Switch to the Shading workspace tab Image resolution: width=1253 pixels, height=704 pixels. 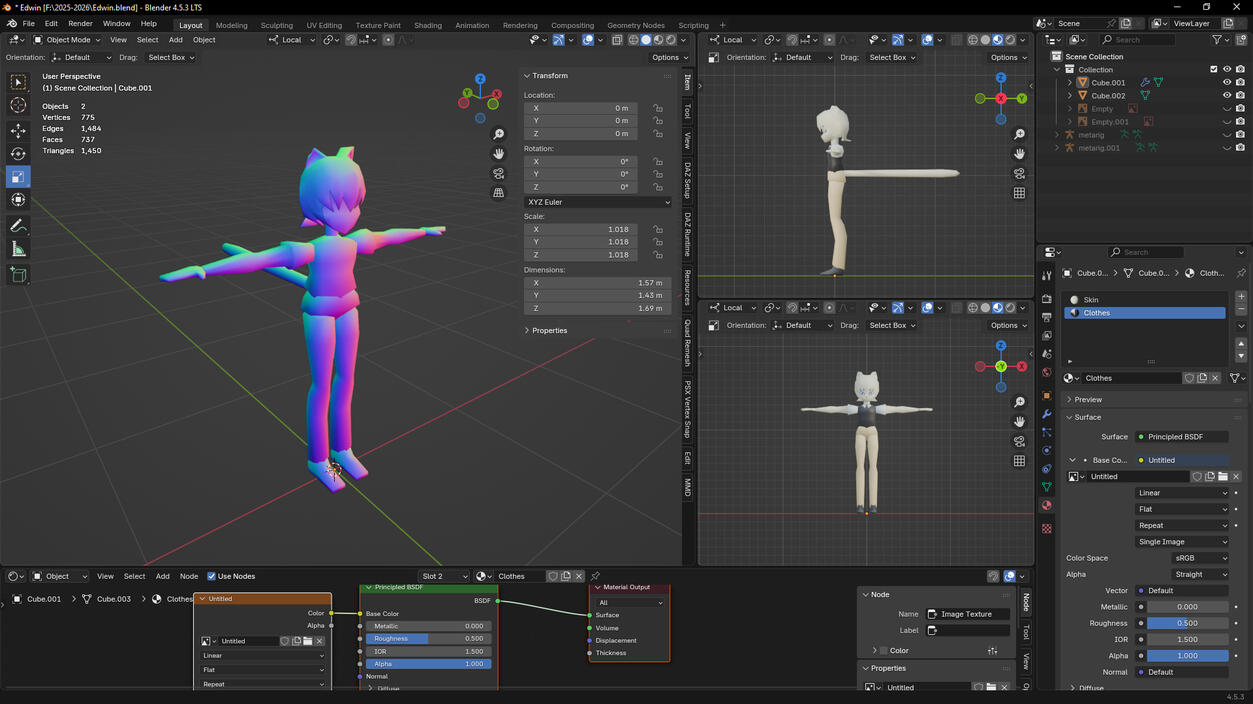tap(428, 25)
